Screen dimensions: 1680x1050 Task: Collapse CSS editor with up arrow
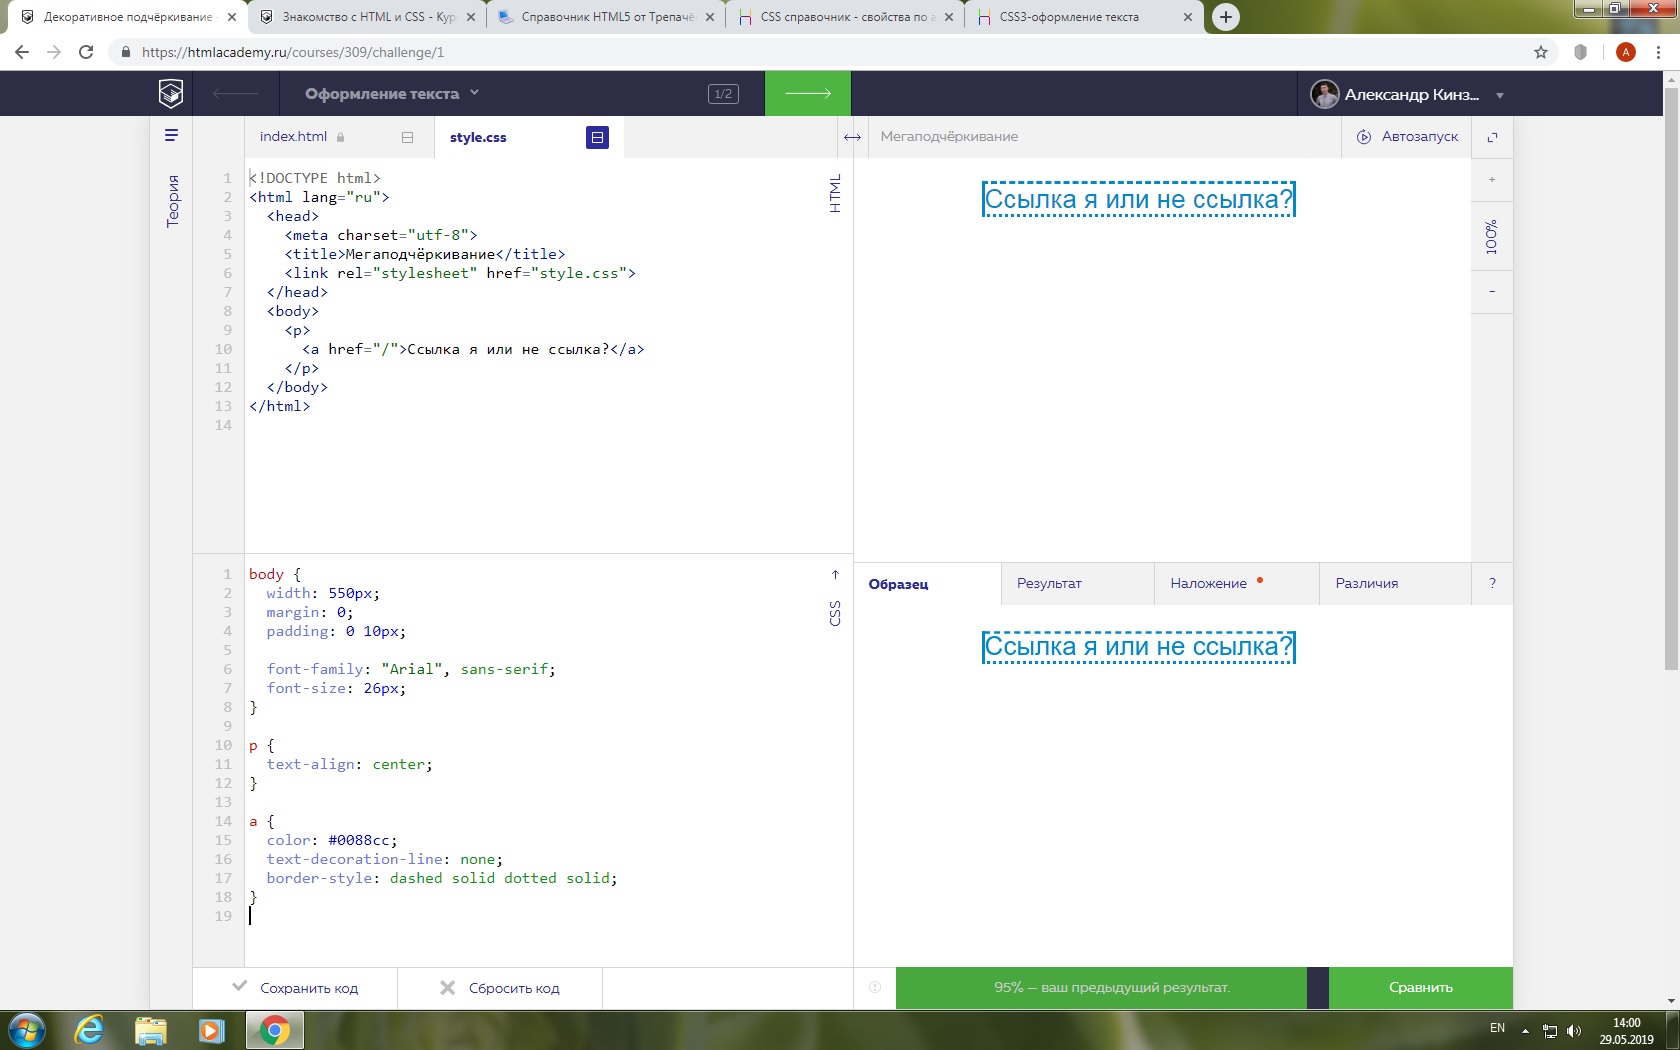(835, 575)
